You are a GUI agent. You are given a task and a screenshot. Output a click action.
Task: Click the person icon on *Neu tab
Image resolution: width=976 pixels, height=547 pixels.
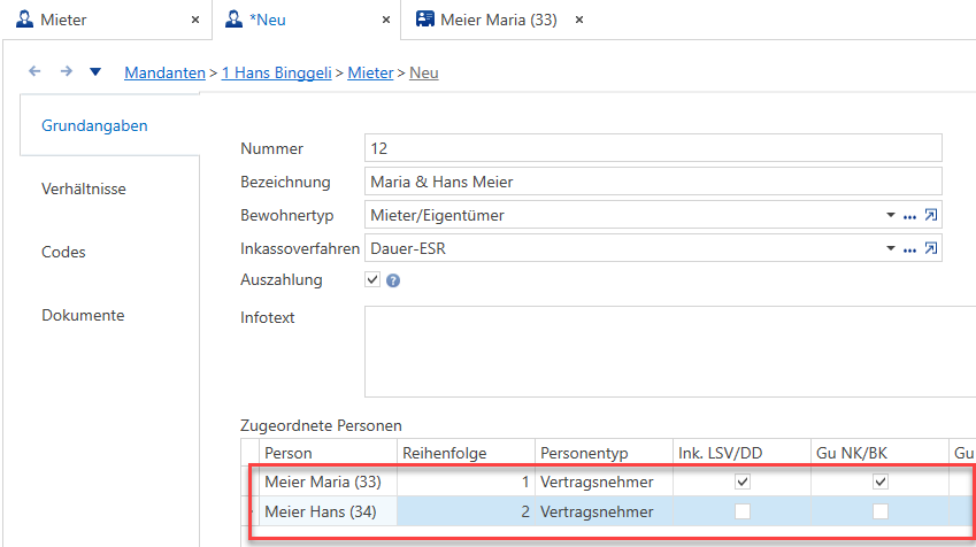coord(234,19)
